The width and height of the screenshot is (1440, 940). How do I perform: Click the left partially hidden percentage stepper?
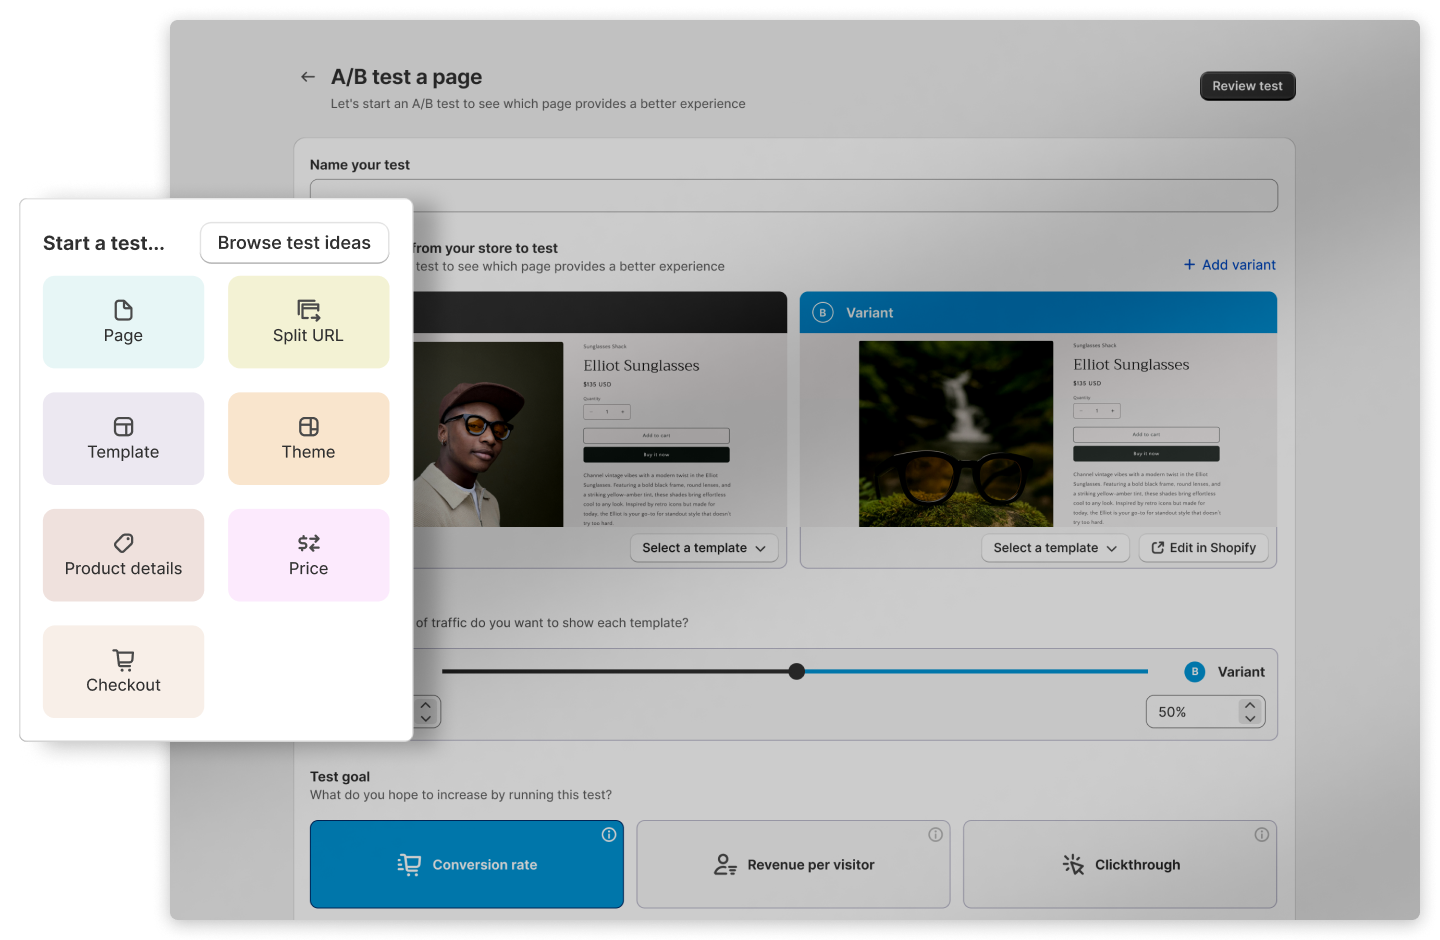[426, 711]
